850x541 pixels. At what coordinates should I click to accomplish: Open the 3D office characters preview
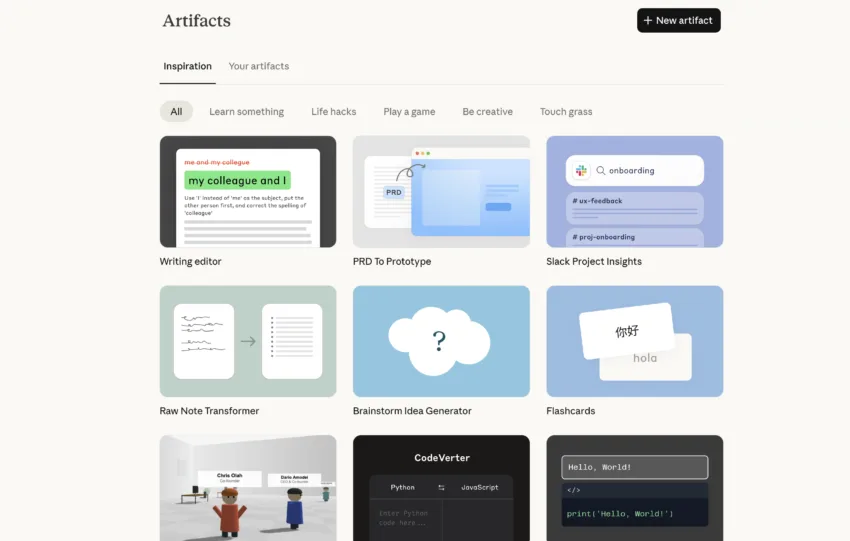pos(248,488)
